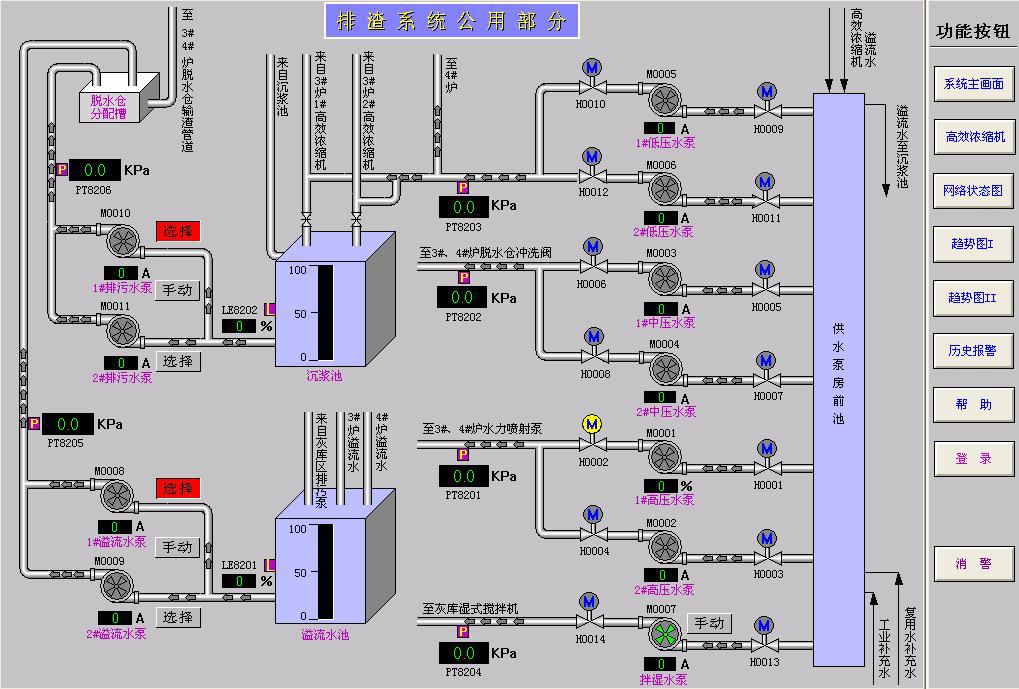Viewport: 1019px width, 689px height.
Task: Click the M0007 mixing water pump icon
Action: pos(663,634)
